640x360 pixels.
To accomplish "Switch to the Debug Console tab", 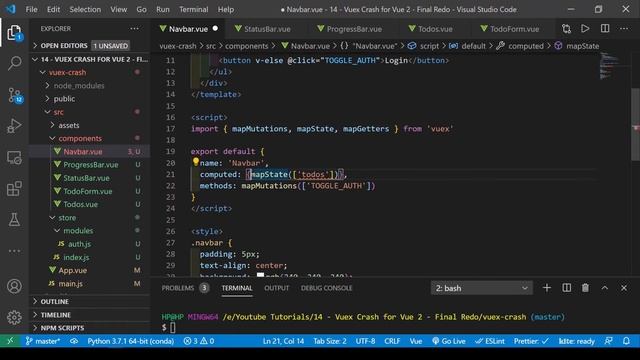I will pyautogui.click(x=327, y=288).
